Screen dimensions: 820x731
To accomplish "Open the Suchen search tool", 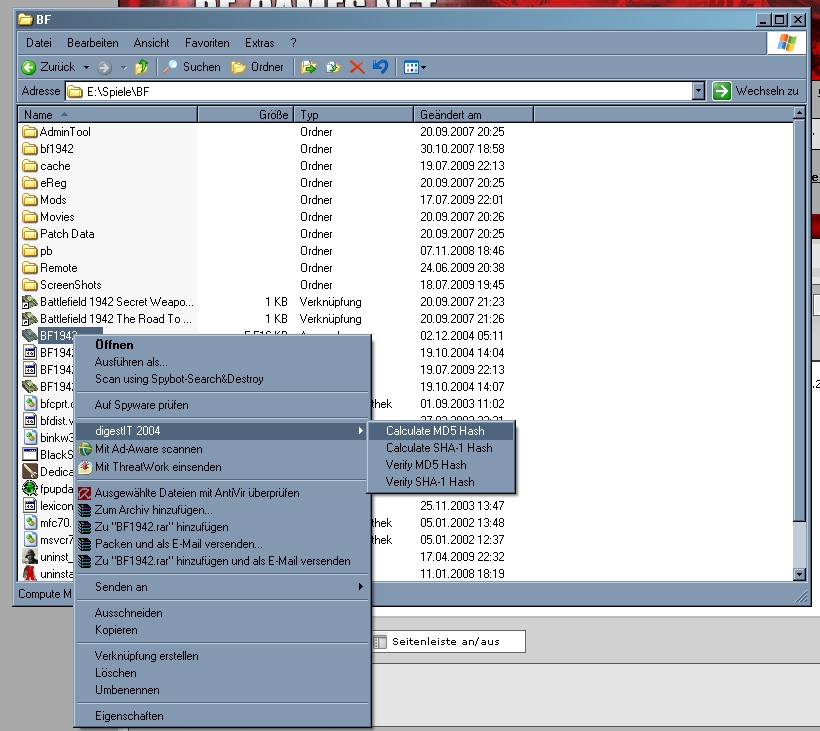I will 191,67.
